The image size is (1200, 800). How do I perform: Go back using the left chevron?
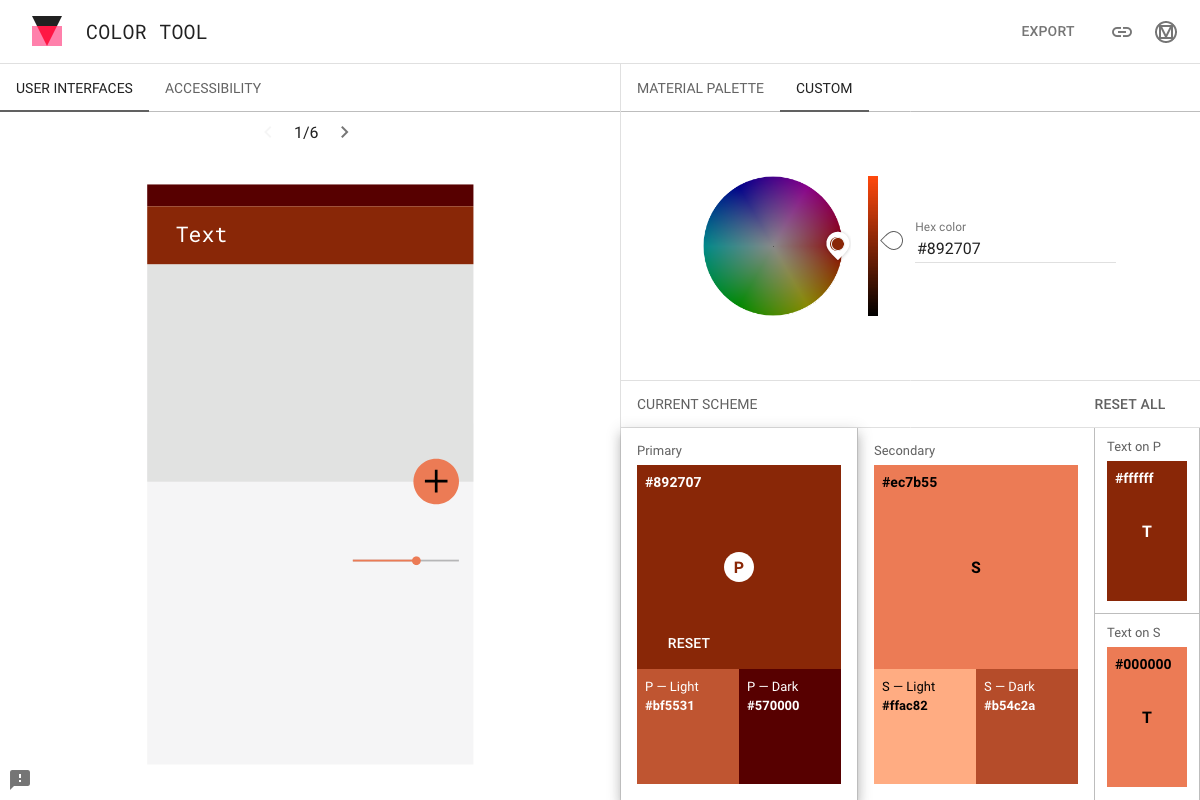(x=268, y=131)
